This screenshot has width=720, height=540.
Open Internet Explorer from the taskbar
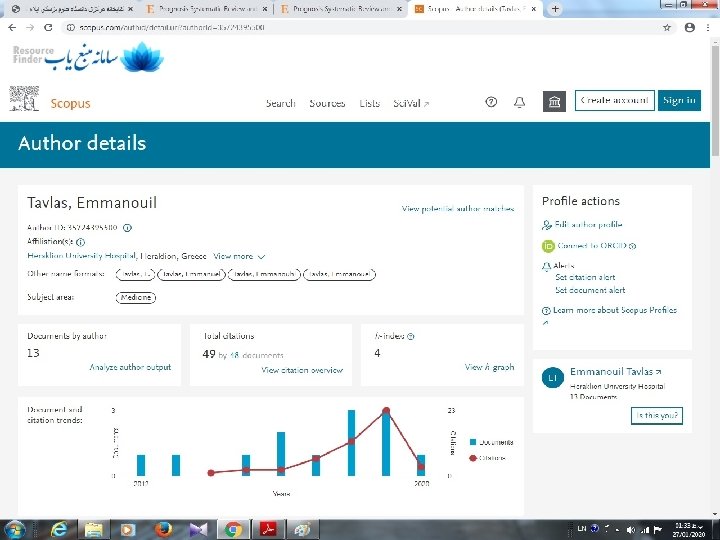point(59,530)
